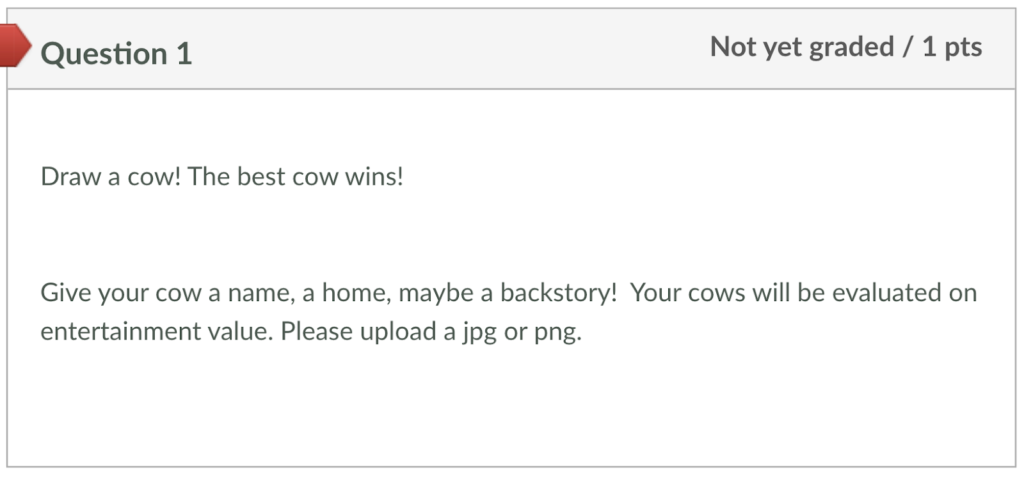Viewport: 1024px width, 479px height.
Task: Click the "Draw a cow!" sentence
Action: pyautogui.click(x=110, y=178)
